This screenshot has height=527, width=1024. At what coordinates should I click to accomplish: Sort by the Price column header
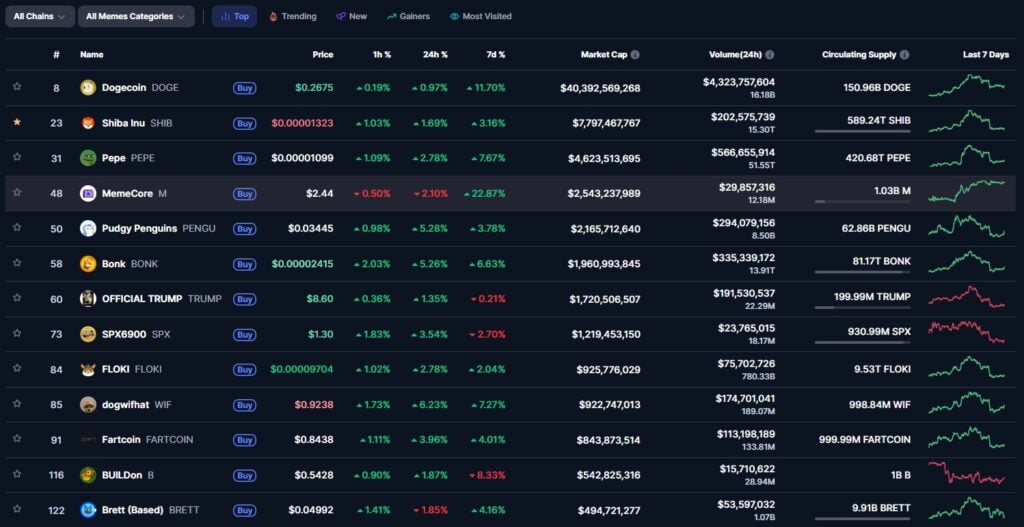[323, 55]
